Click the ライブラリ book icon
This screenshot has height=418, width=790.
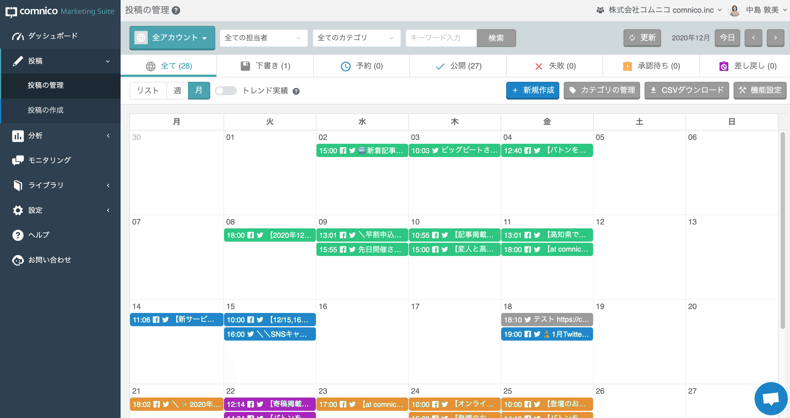point(18,185)
